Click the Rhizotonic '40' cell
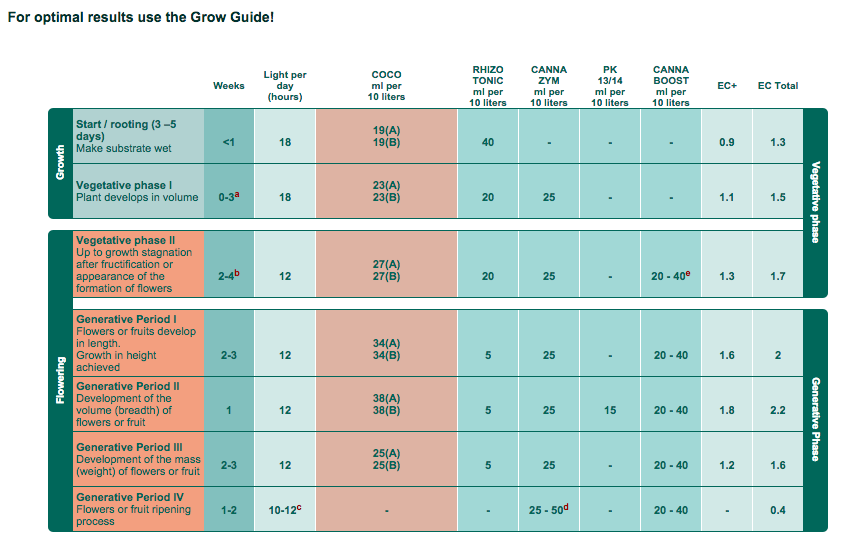Viewport: 867px width, 549px height. [x=488, y=136]
